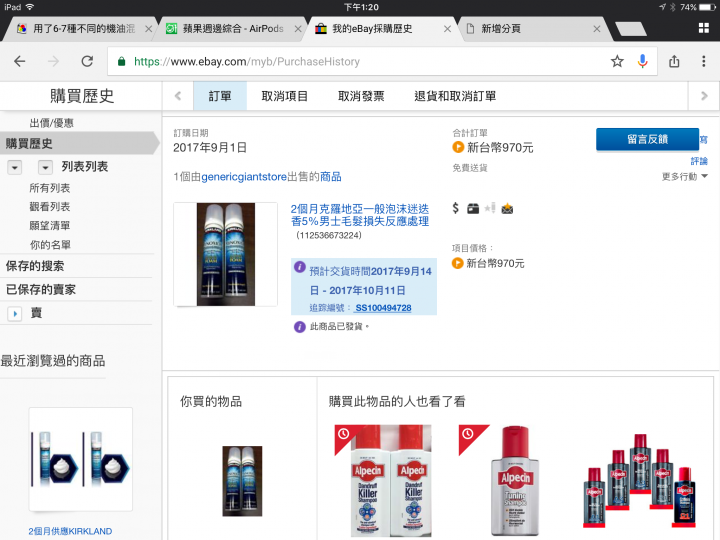Select the 訂單 tab

[220, 96]
